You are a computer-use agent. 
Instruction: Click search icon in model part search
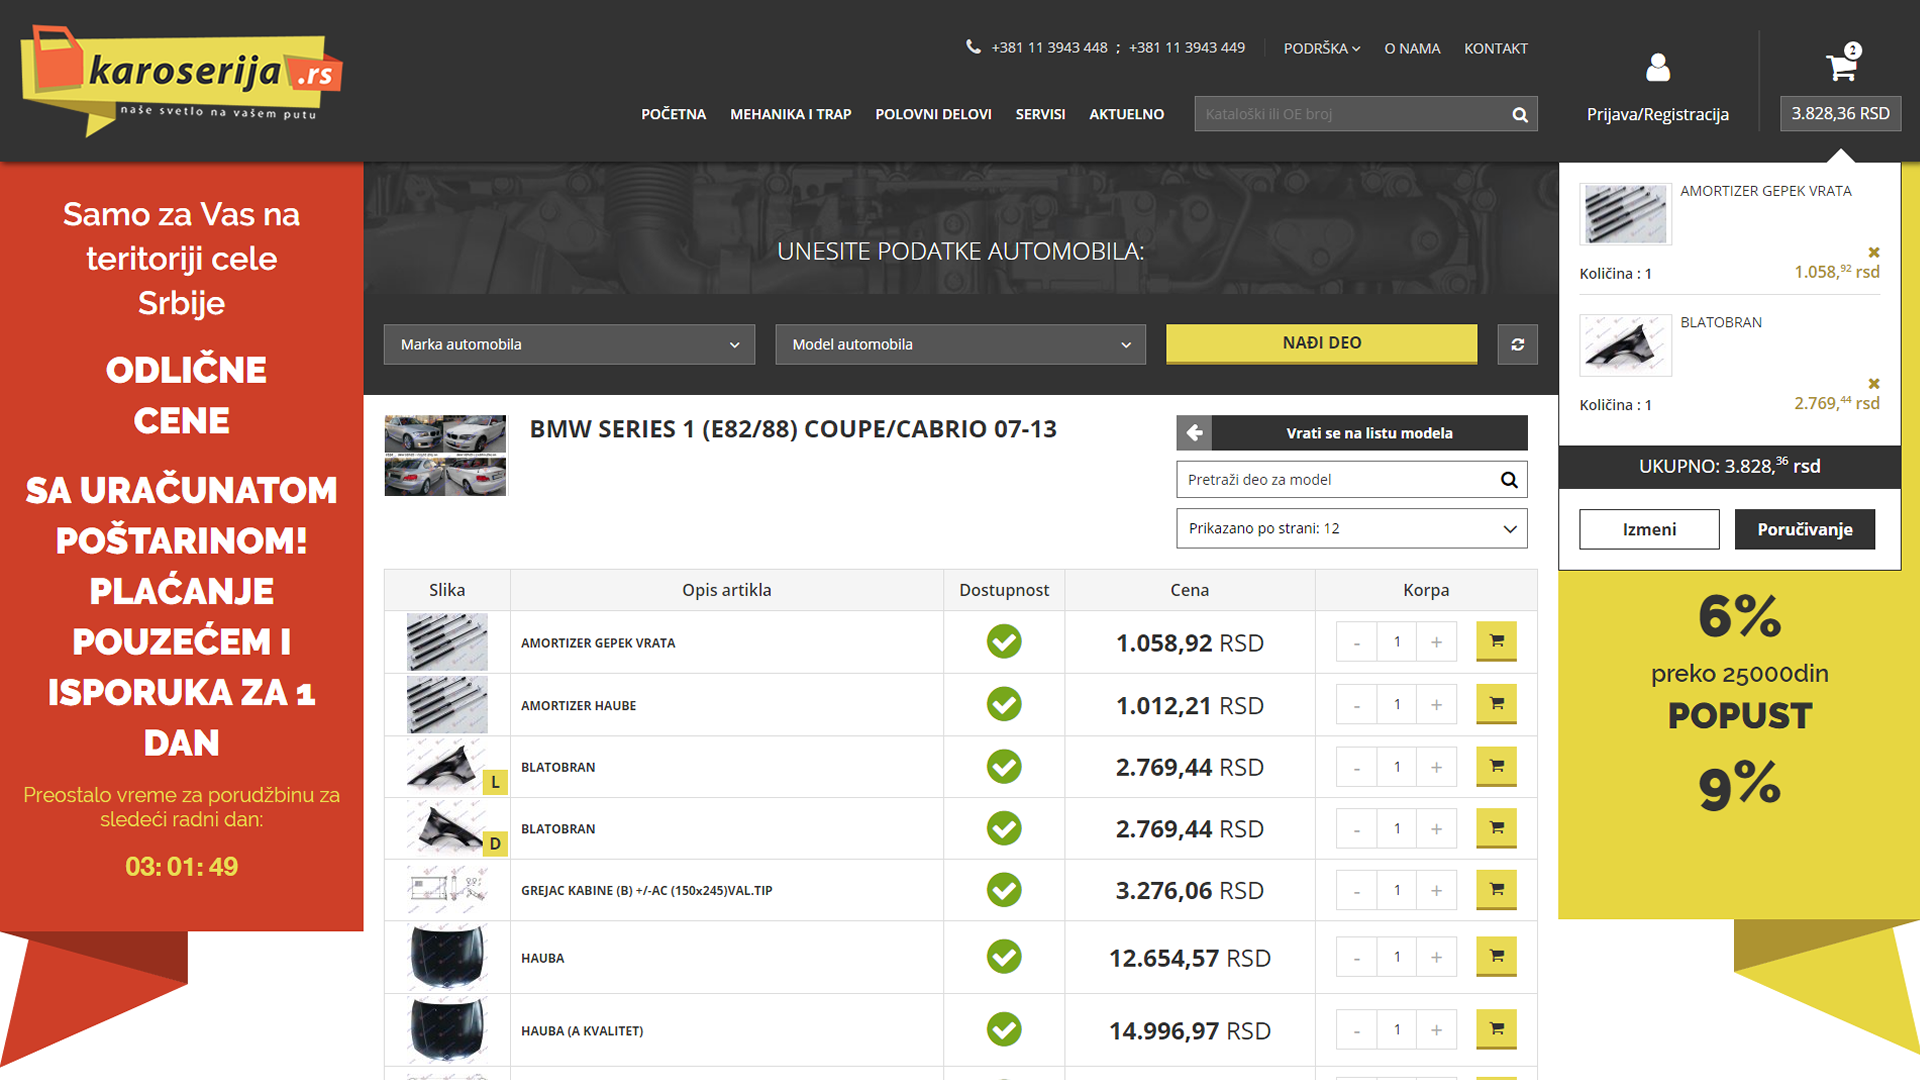(x=1509, y=480)
